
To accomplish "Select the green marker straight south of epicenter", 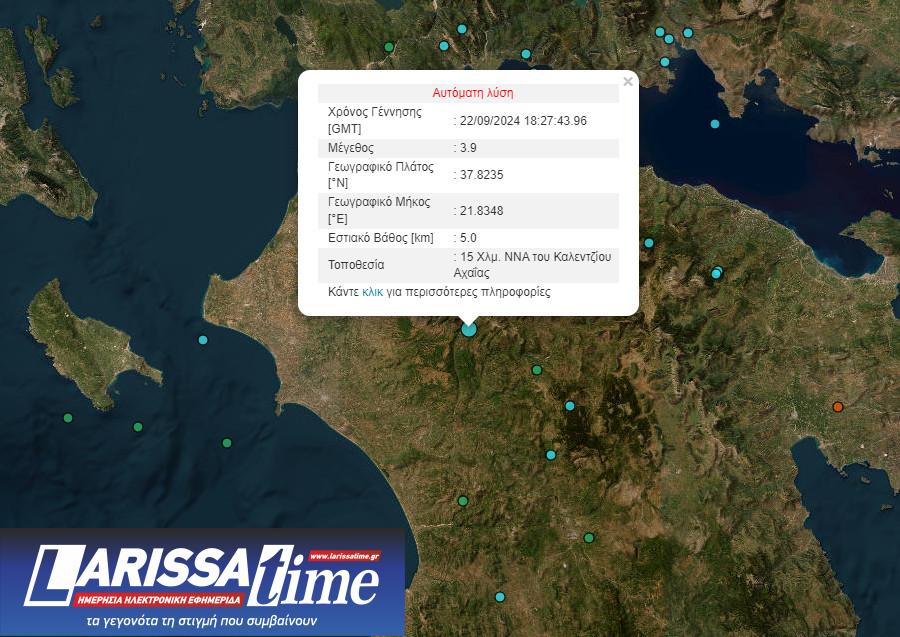I will (x=463, y=501).
